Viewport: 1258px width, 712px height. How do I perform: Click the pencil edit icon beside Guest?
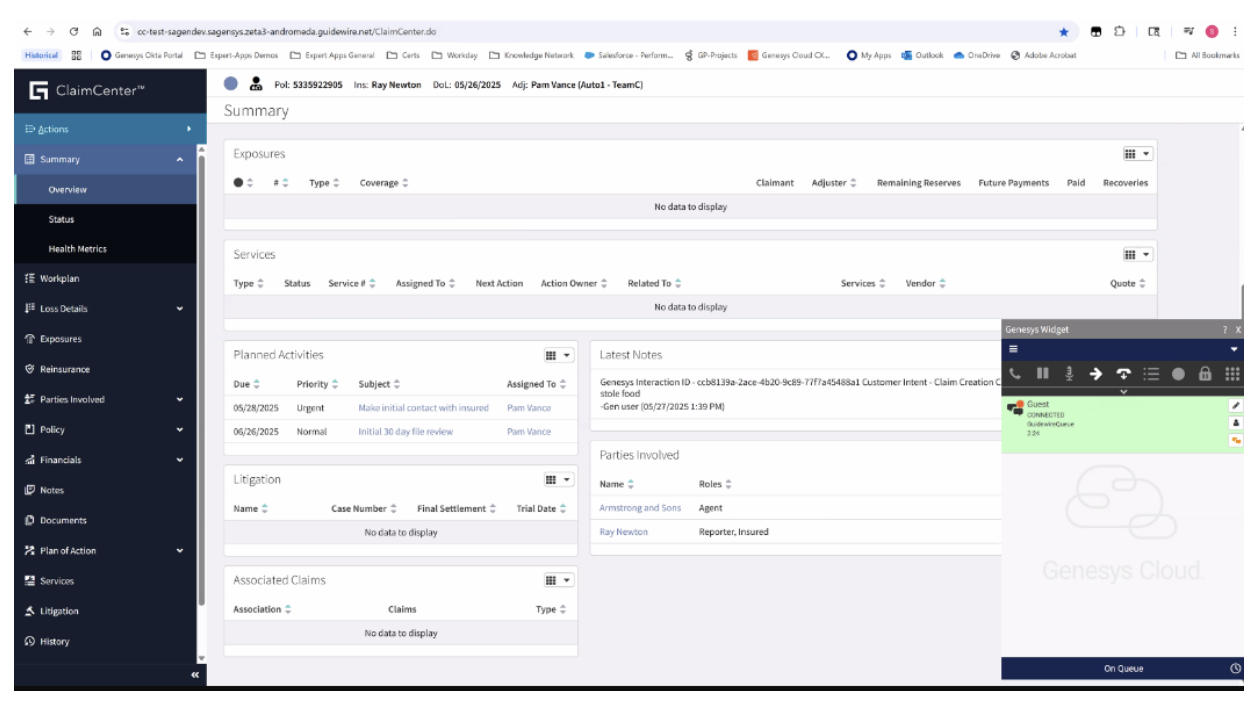click(x=1235, y=406)
